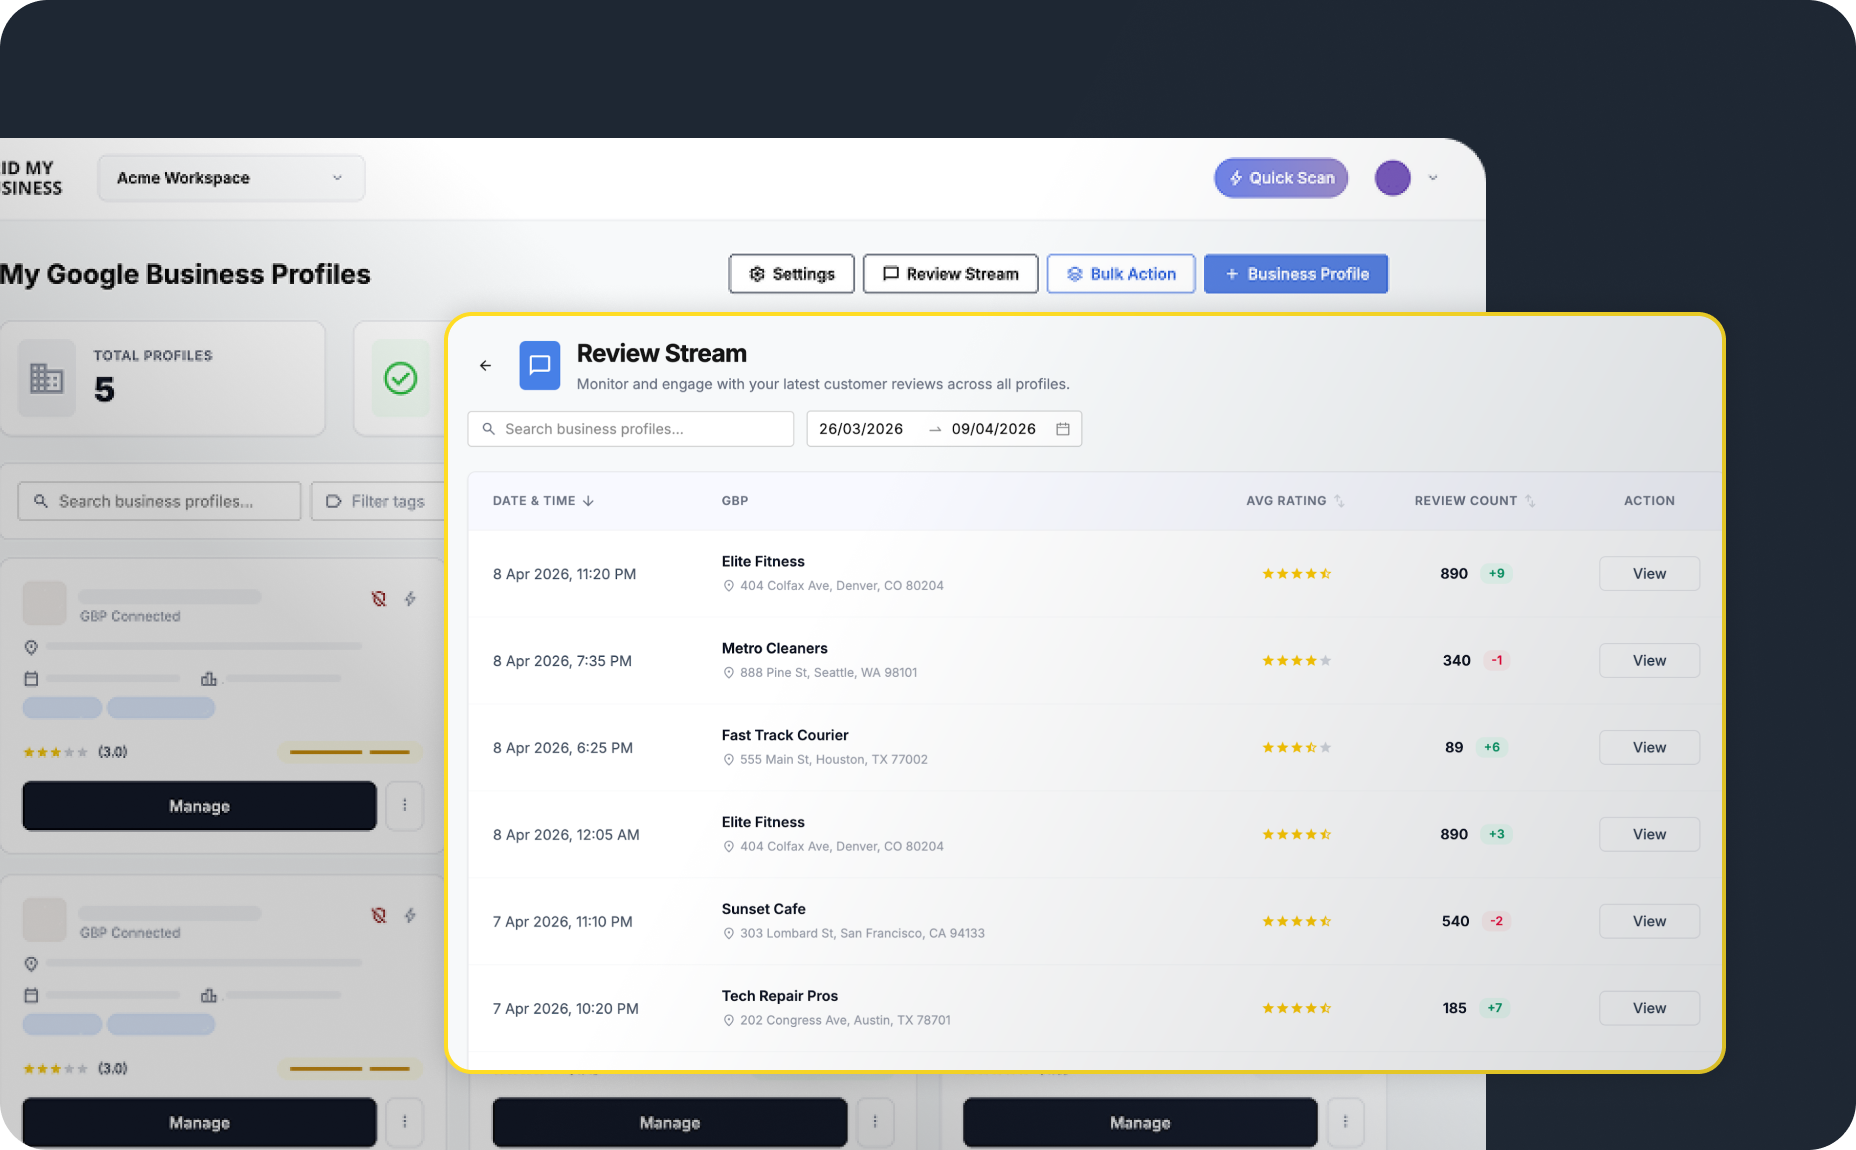1856x1150 pixels.
Task: Click the yellow progress bar on first card
Action: click(350, 752)
